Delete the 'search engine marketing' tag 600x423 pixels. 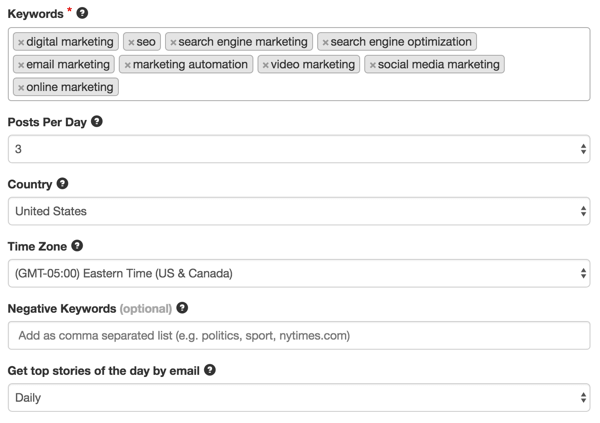(173, 42)
